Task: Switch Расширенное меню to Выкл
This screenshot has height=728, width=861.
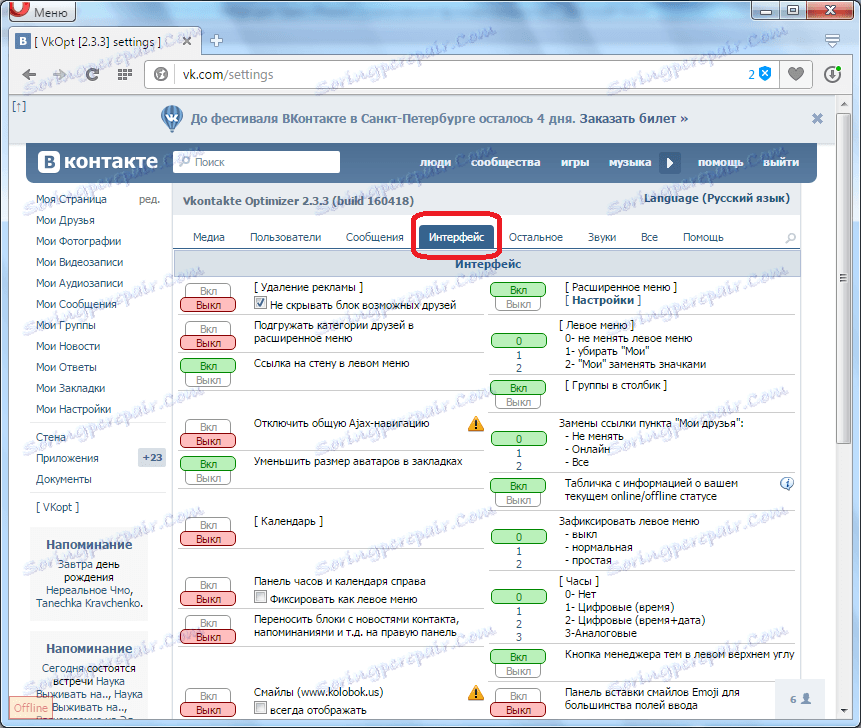Action: click(518, 304)
